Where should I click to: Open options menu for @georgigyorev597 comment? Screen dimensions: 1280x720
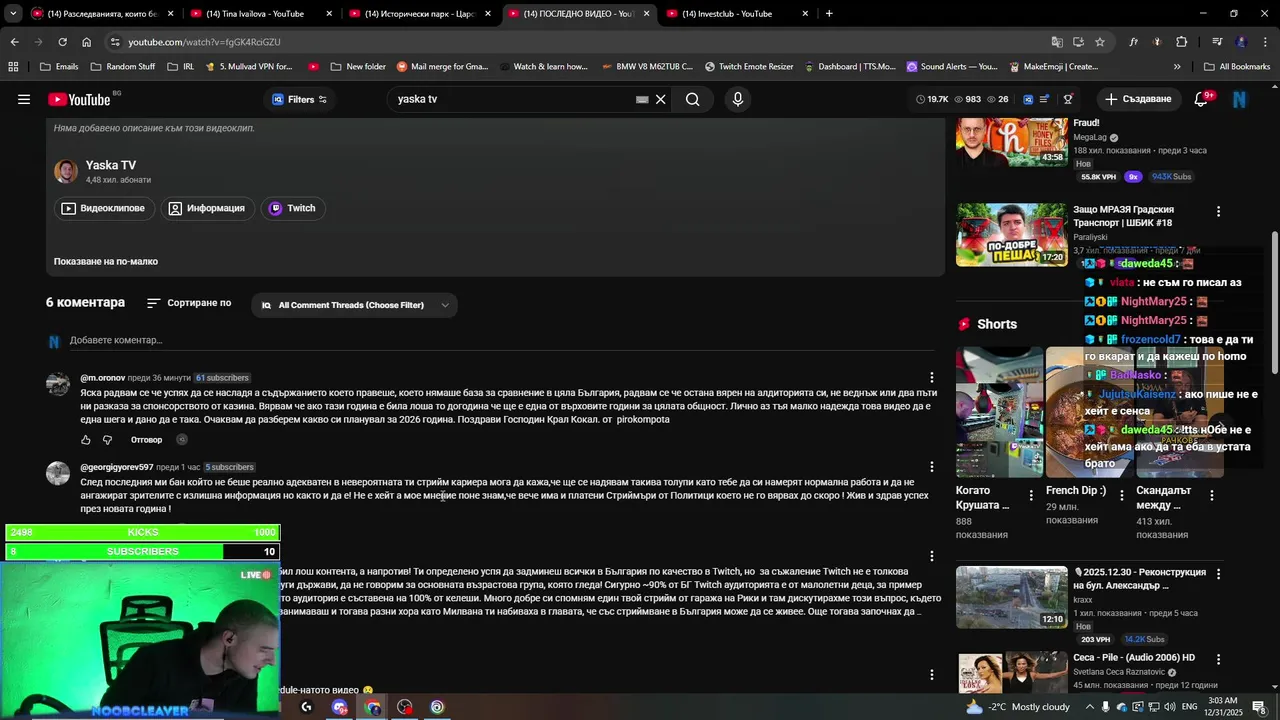pos(932,467)
